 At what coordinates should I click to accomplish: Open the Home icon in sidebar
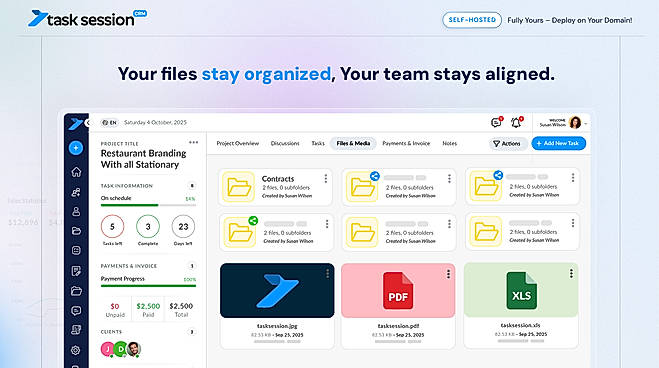(76, 172)
